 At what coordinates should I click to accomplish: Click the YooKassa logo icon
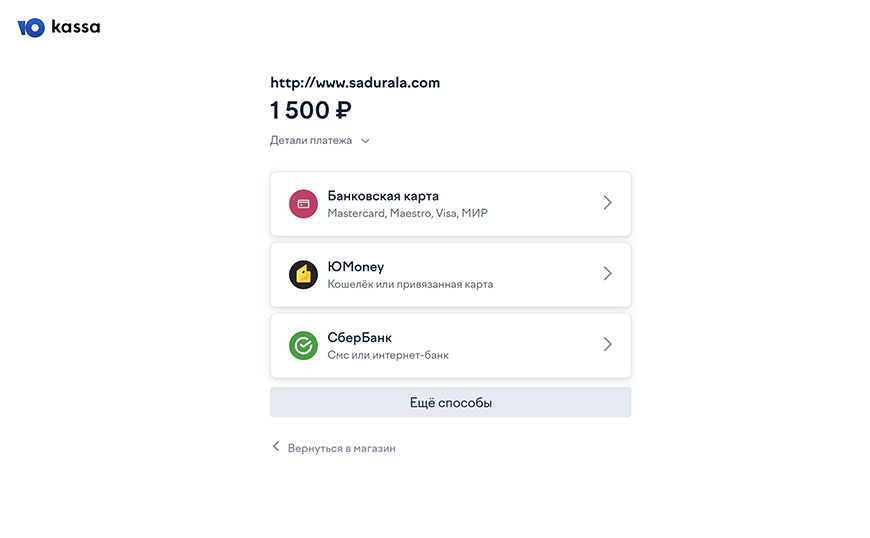tap(32, 28)
